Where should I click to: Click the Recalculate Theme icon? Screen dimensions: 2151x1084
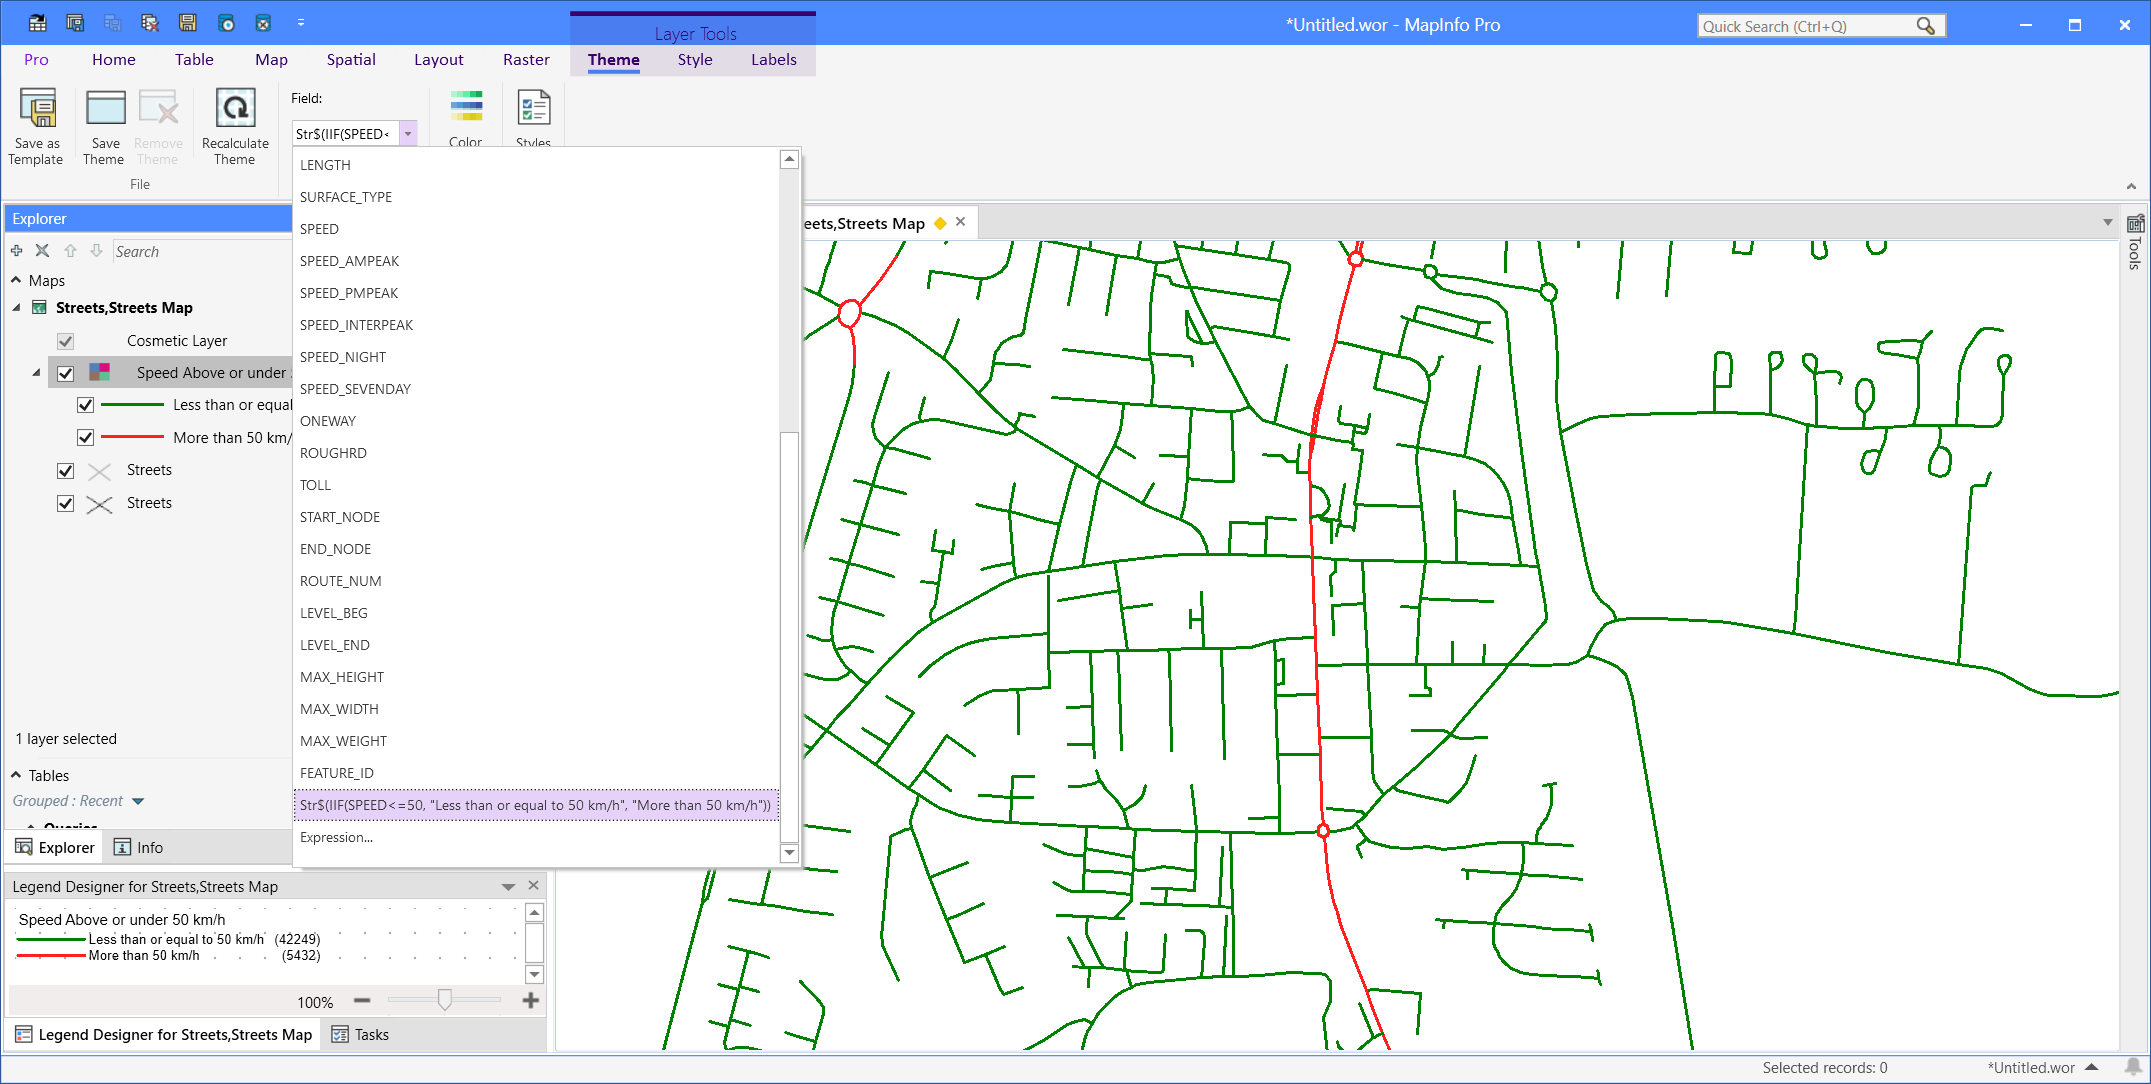pyautogui.click(x=235, y=109)
